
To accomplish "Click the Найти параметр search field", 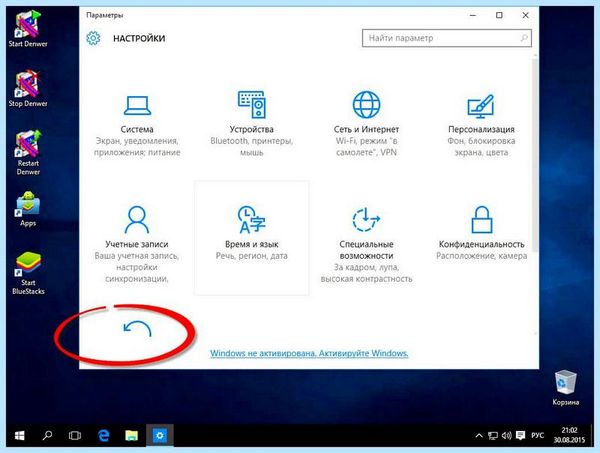I will coord(447,38).
